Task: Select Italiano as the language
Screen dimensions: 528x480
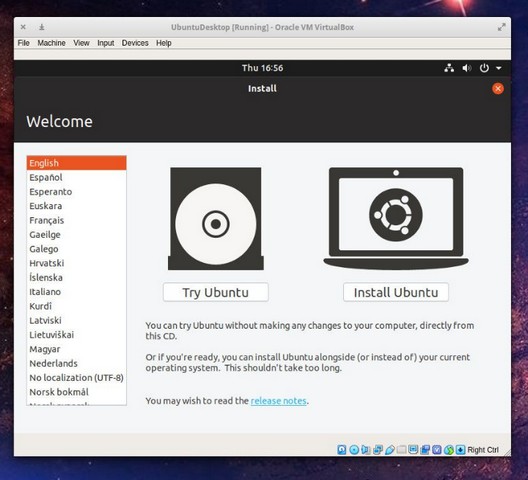Action: (76, 292)
